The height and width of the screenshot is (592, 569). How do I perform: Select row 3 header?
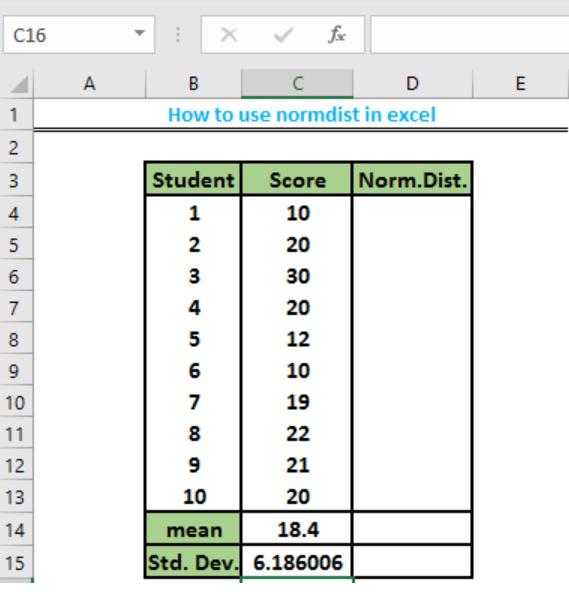click(14, 180)
